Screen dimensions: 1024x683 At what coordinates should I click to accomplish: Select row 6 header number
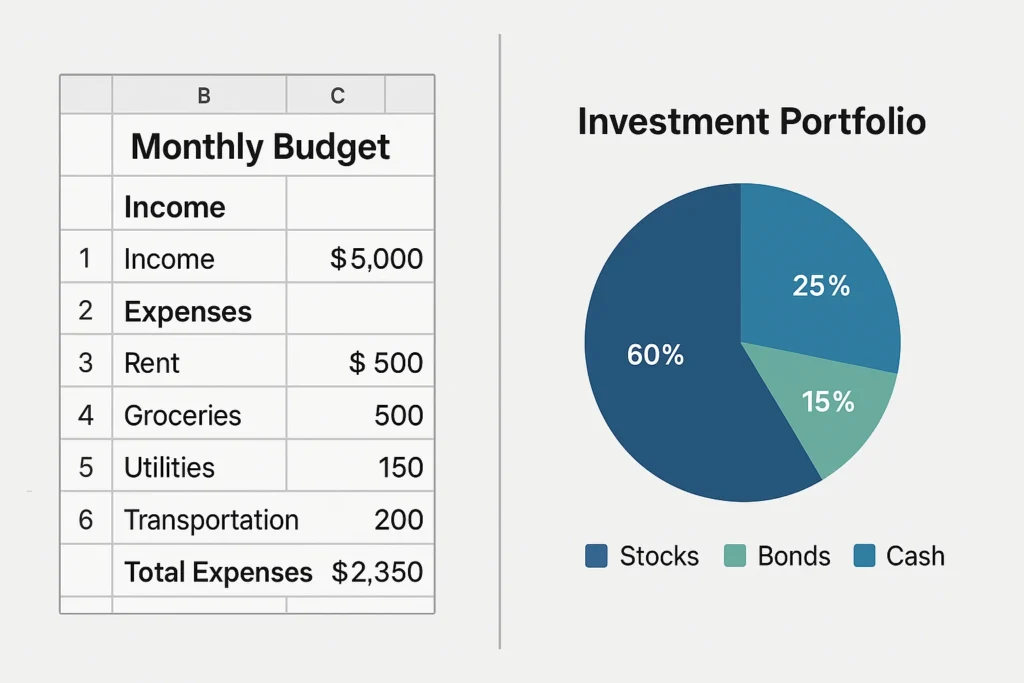point(85,519)
